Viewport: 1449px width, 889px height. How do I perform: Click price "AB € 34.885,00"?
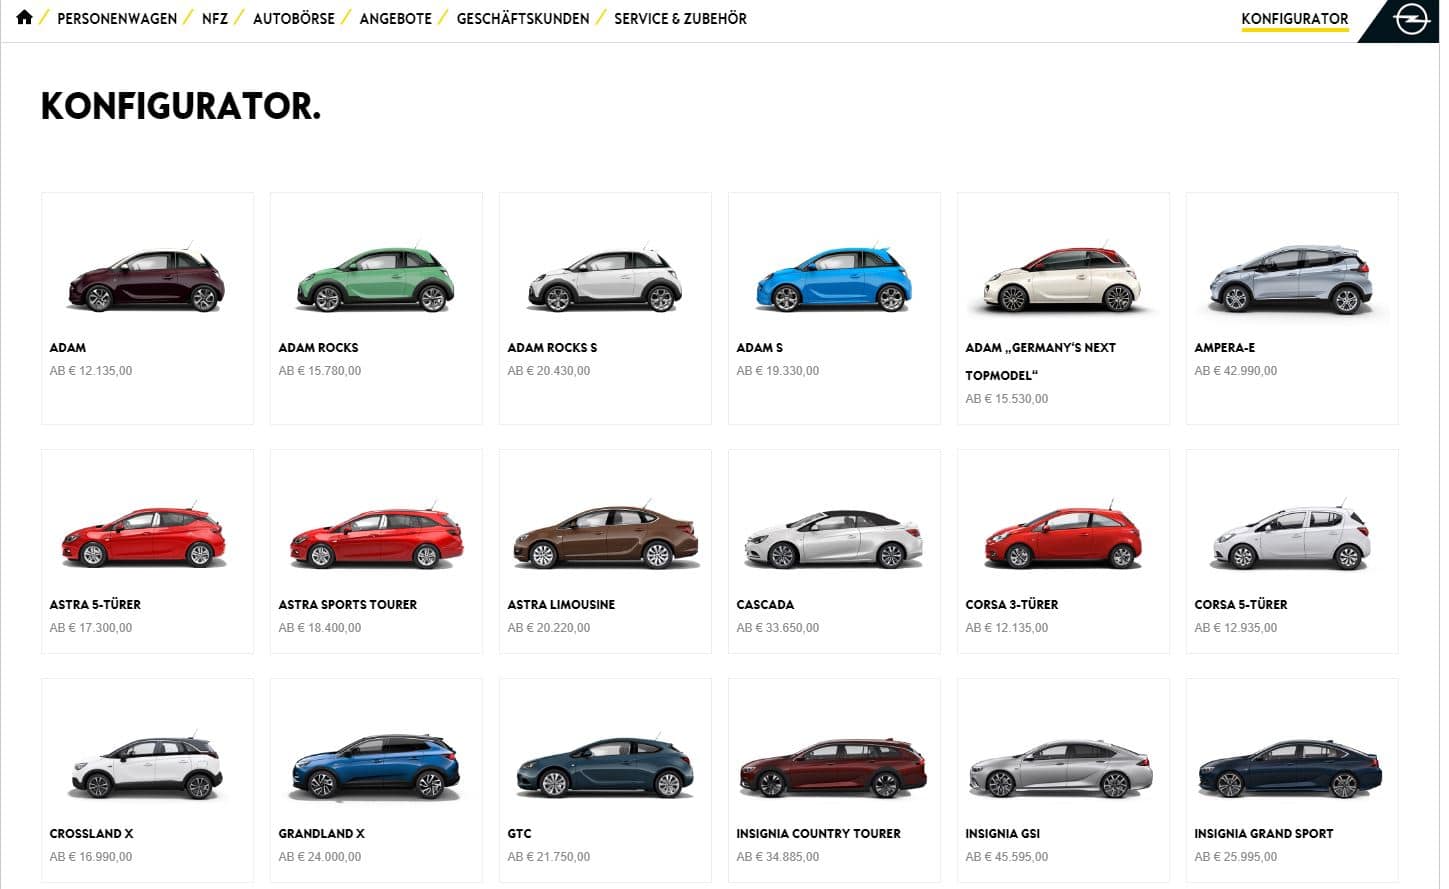pyautogui.click(x=778, y=857)
